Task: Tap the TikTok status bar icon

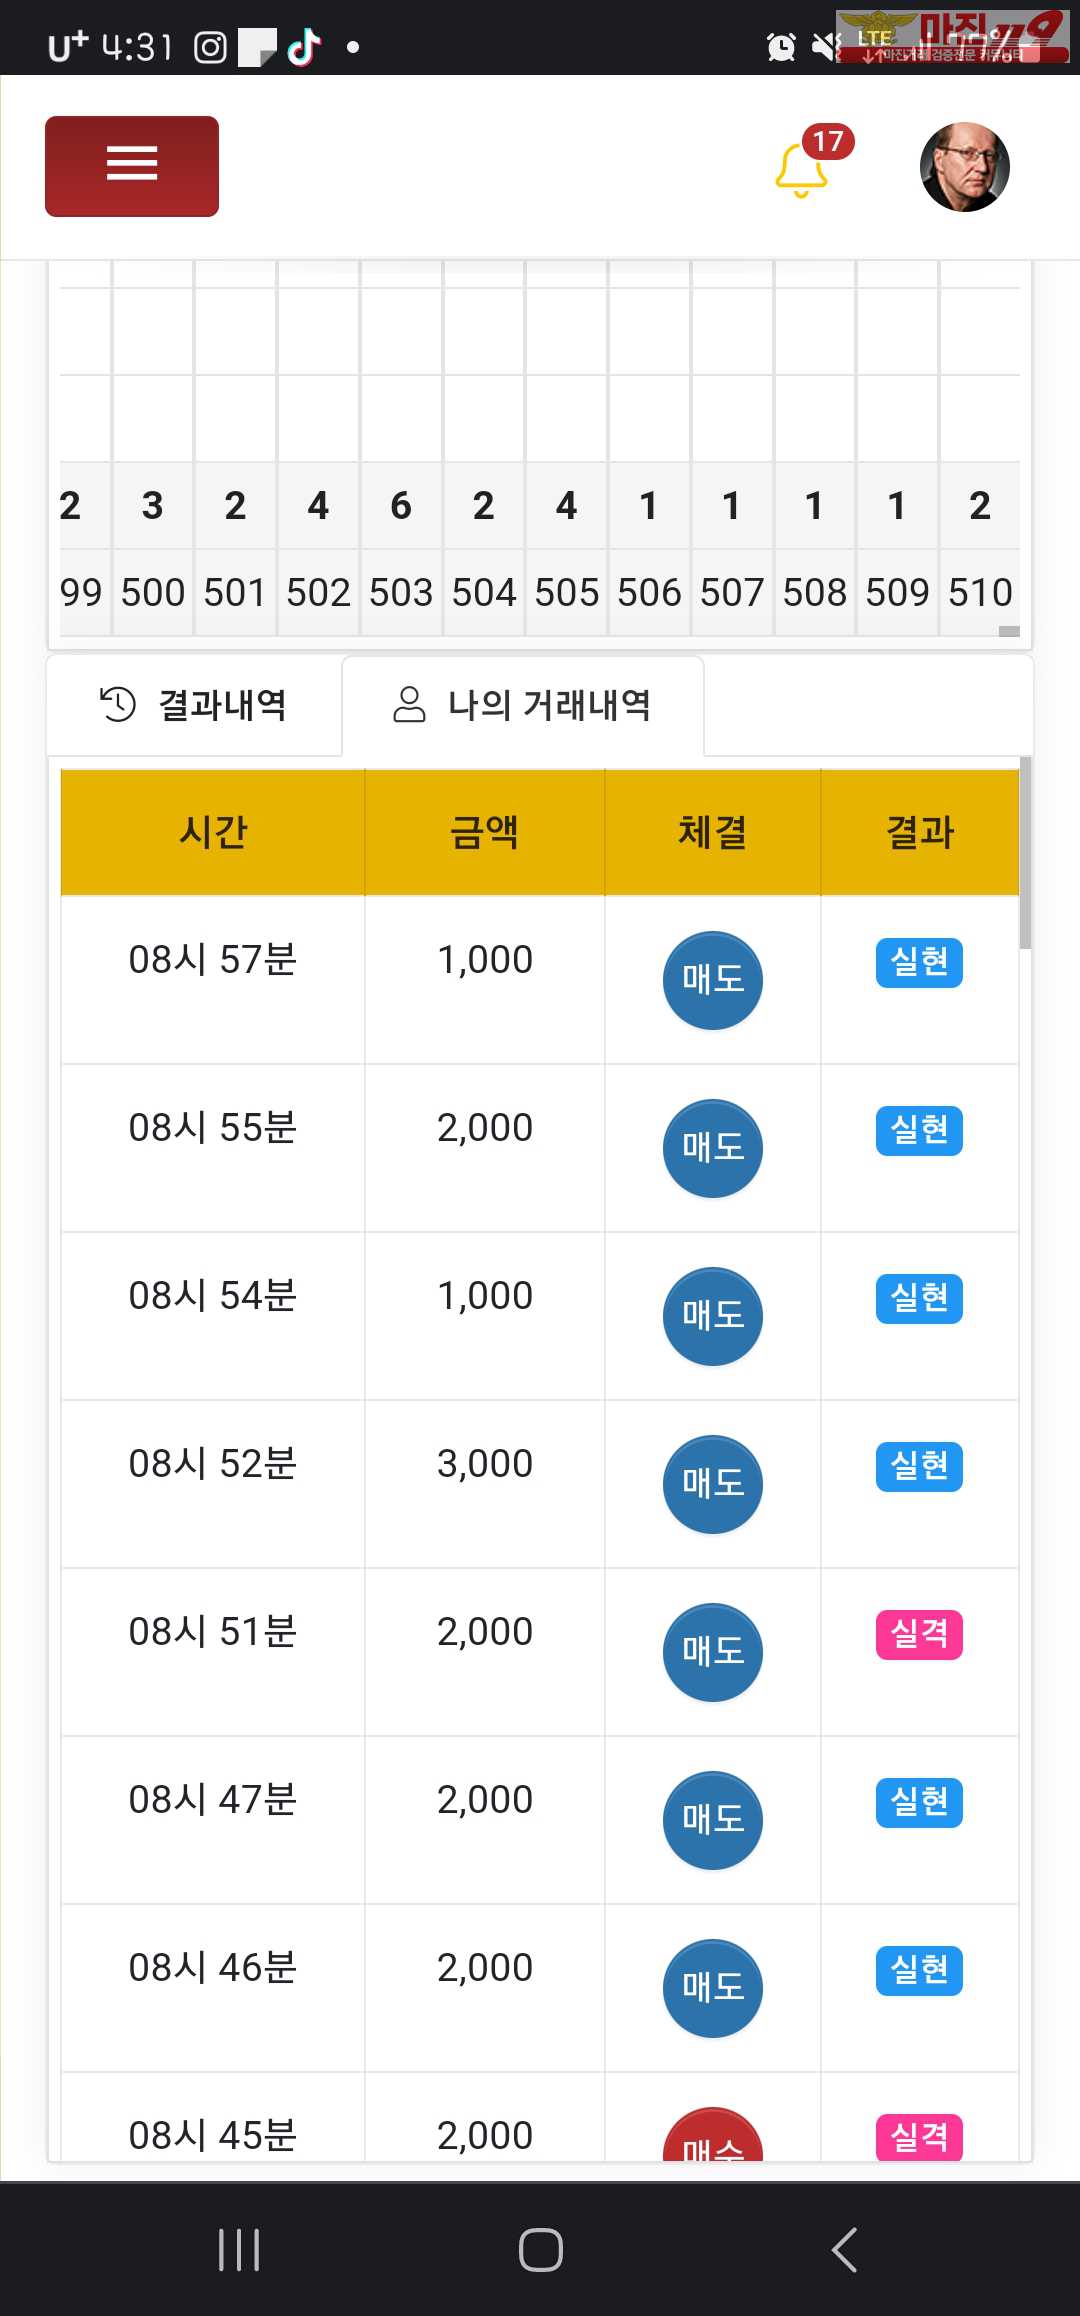Action: coord(304,47)
